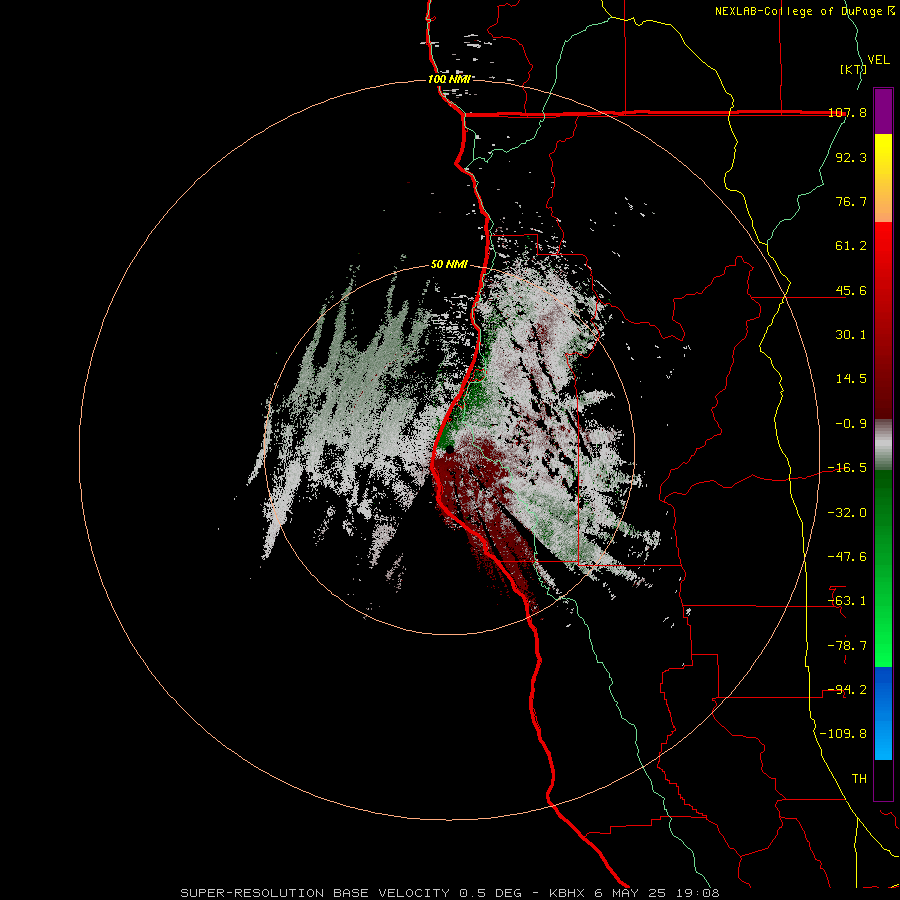The width and height of the screenshot is (900, 900).
Task: Pick the blue band on velocity scale
Action: point(883,713)
